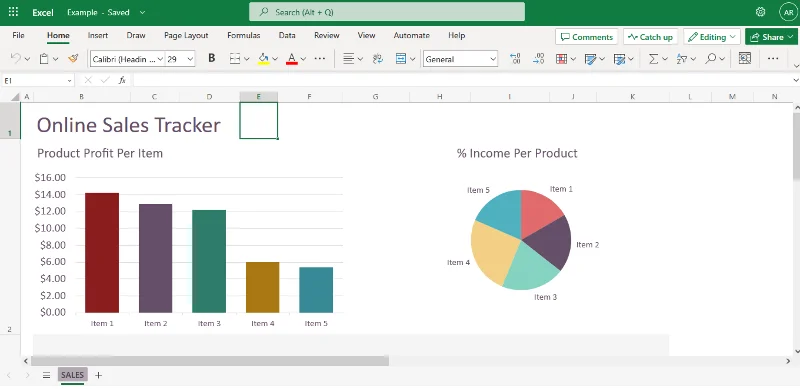800x389 pixels.
Task: Select the Format Painter brush
Action: (x=73, y=59)
